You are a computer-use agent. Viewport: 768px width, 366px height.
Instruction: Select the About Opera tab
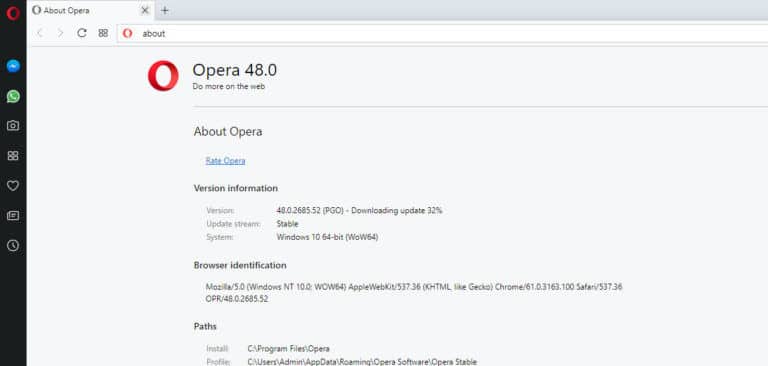pos(91,10)
